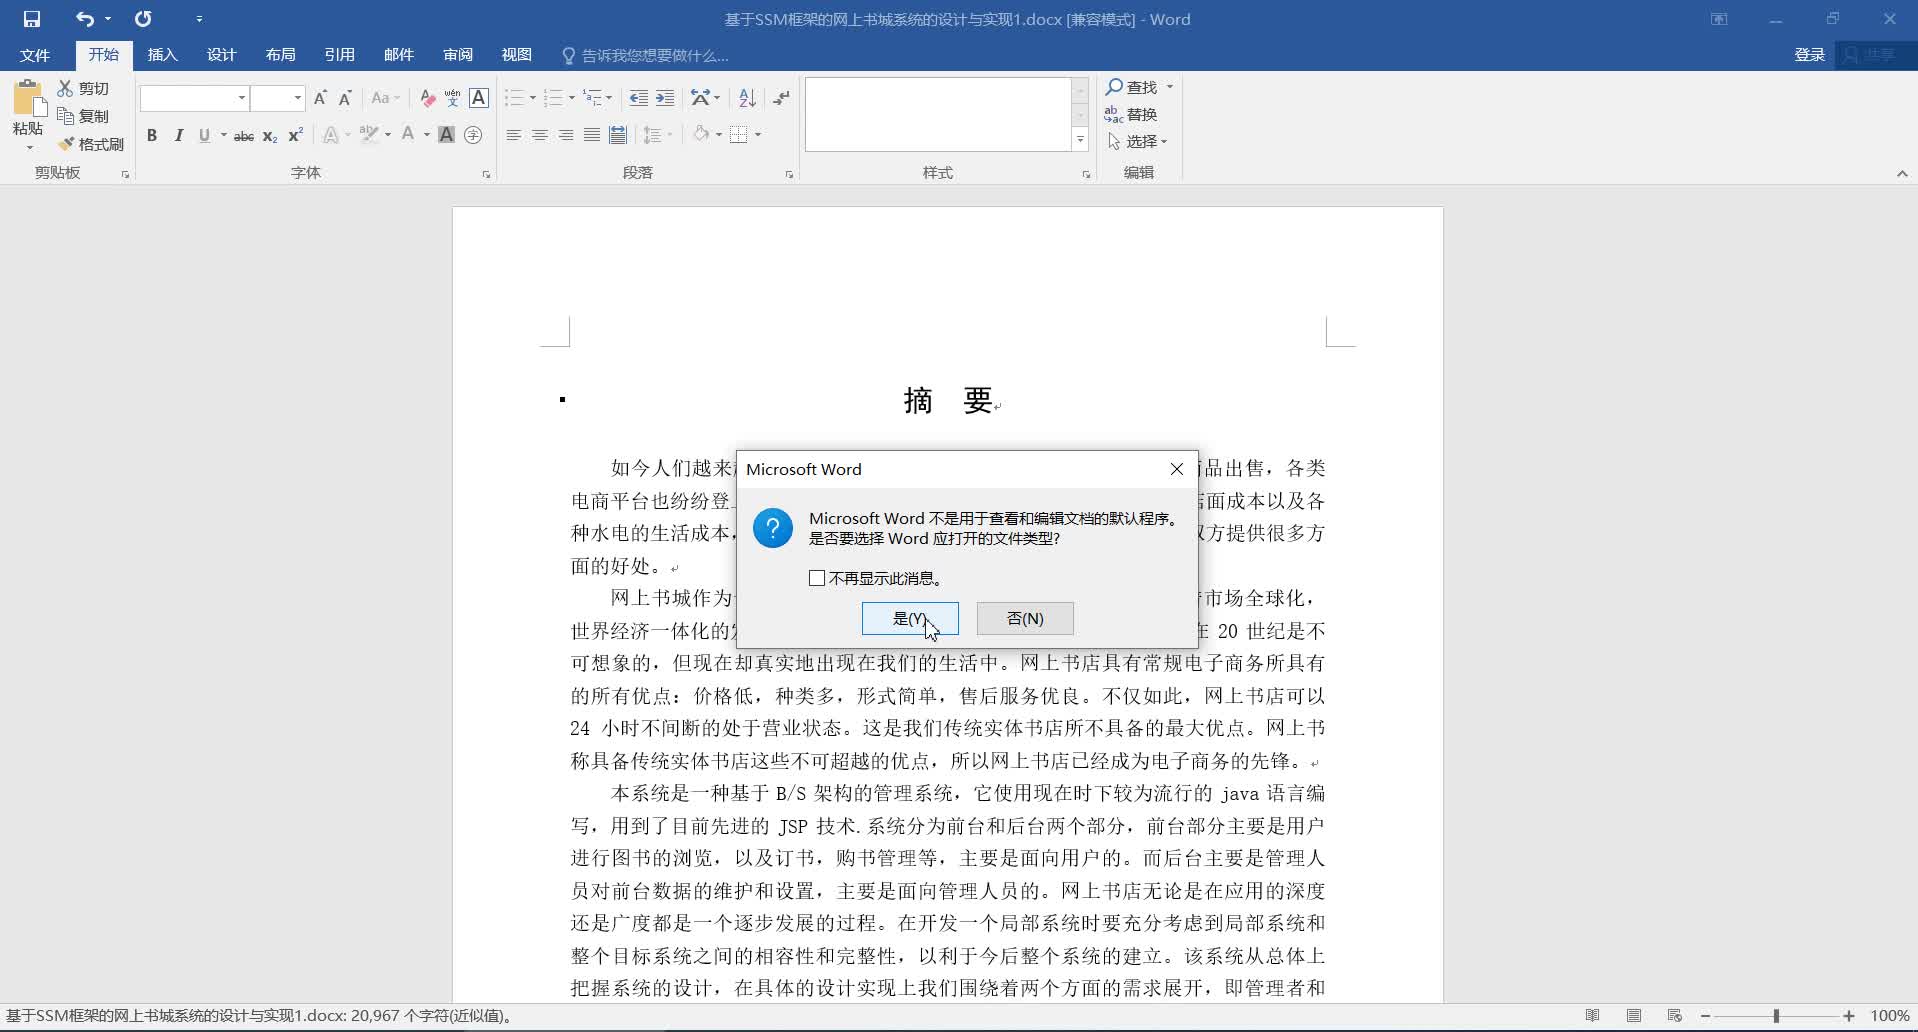Image resolution: width=1918 pixels, height=1032 pixels.
Task: Click the Sort (A-Z) icon
Action: pyautogui.click(x=747, y=98)
